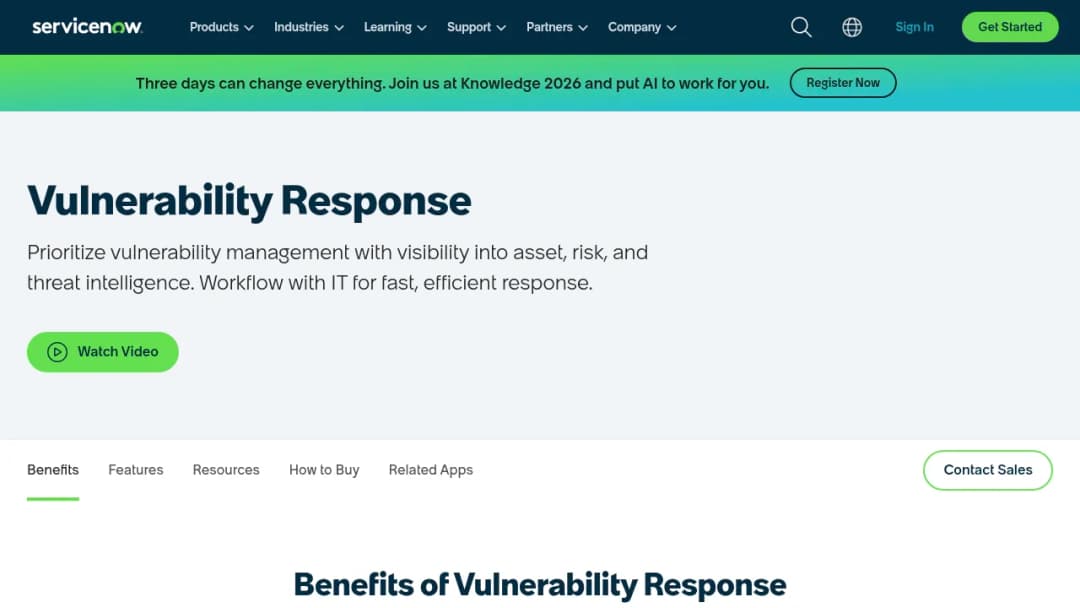This screenshot has width=1080, height=608.
Task: Click the Knowledge 2026 banner text
Action: tap(452, 83)
